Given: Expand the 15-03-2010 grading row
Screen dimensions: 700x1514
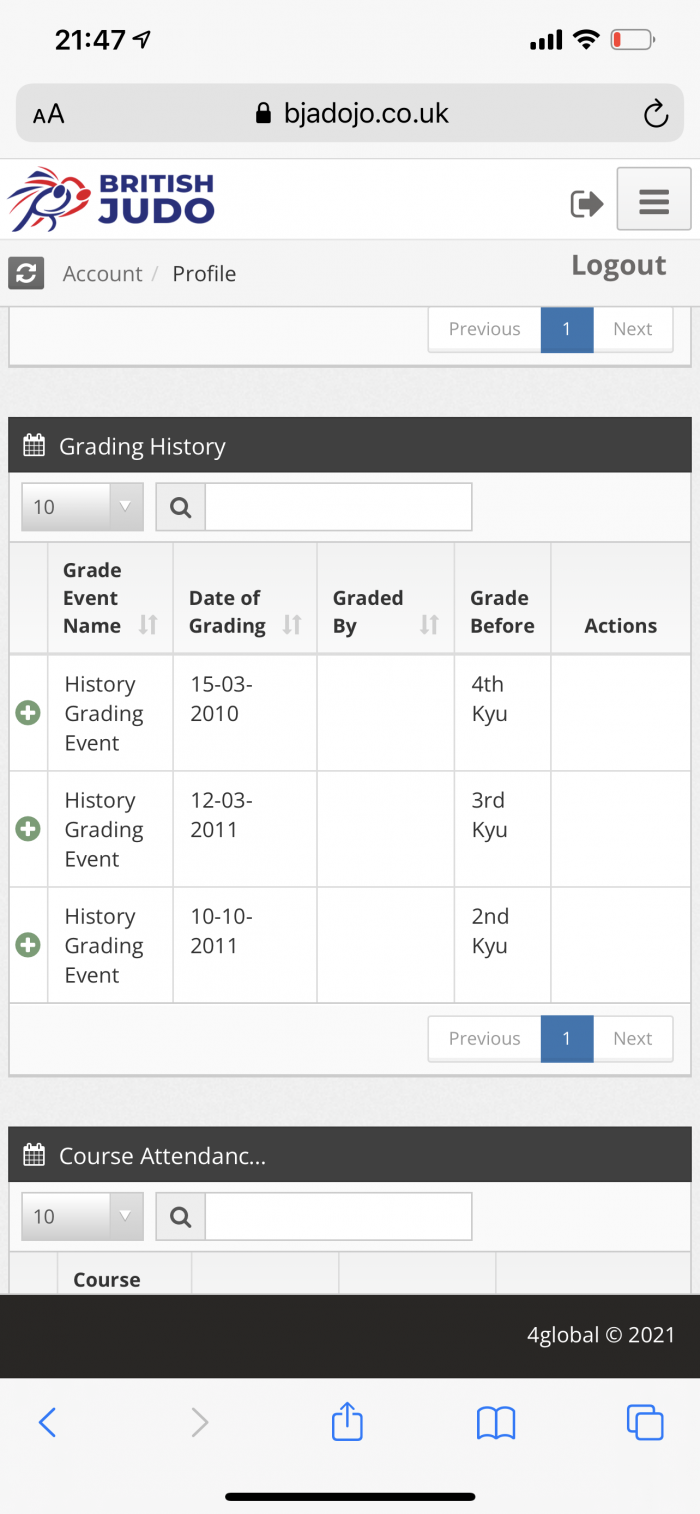Looking at the screenshot, I should [28, 713].
